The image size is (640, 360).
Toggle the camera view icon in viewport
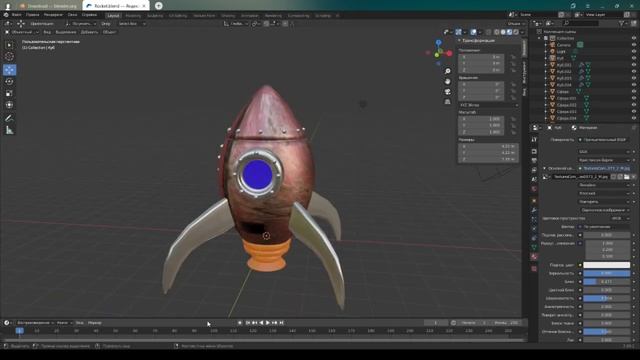[x=448, y=92]
